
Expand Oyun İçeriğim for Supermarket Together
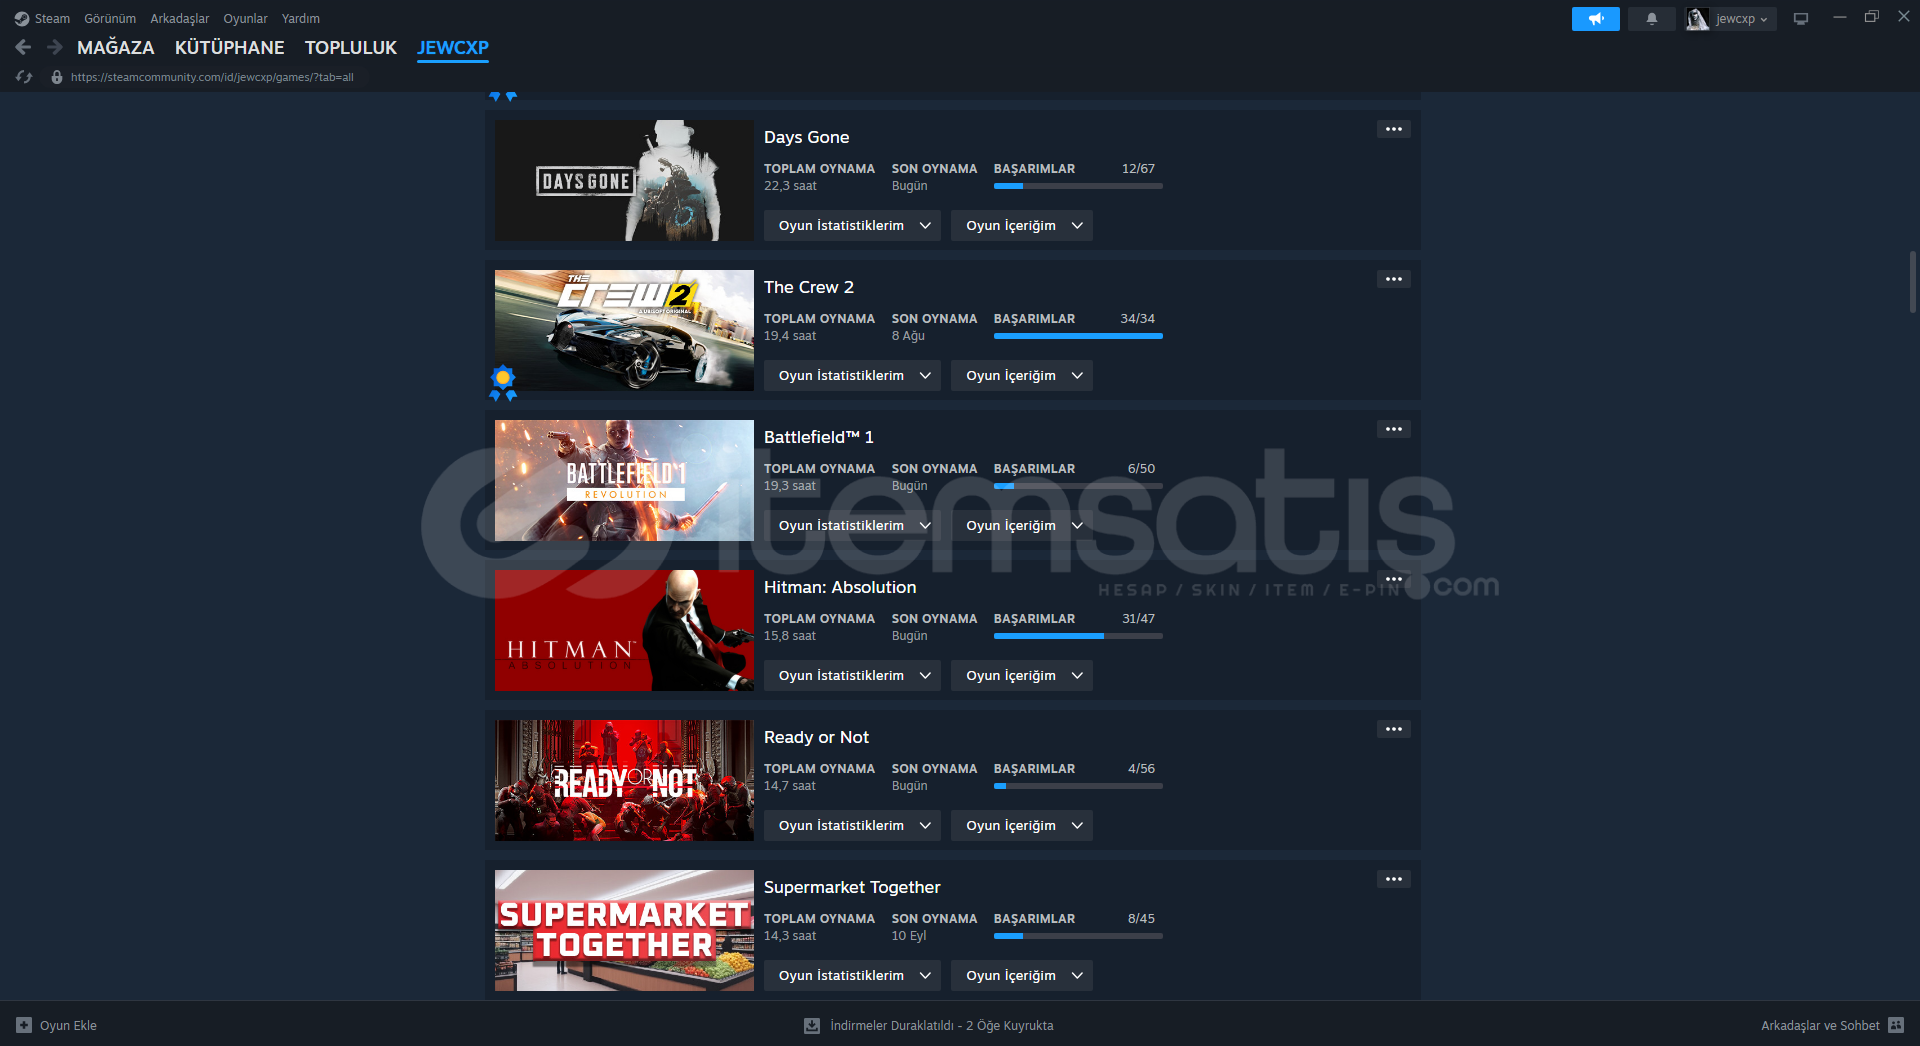coord(1022,976)
